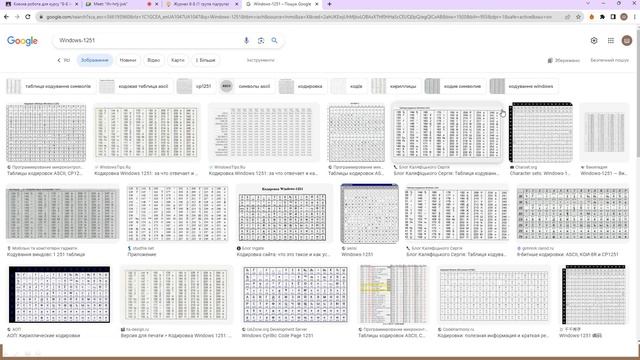The width and height of the screenshot is (640, 360).
Task: Open the 'Інструменти' search tools
Action: (x=260, y=60)
